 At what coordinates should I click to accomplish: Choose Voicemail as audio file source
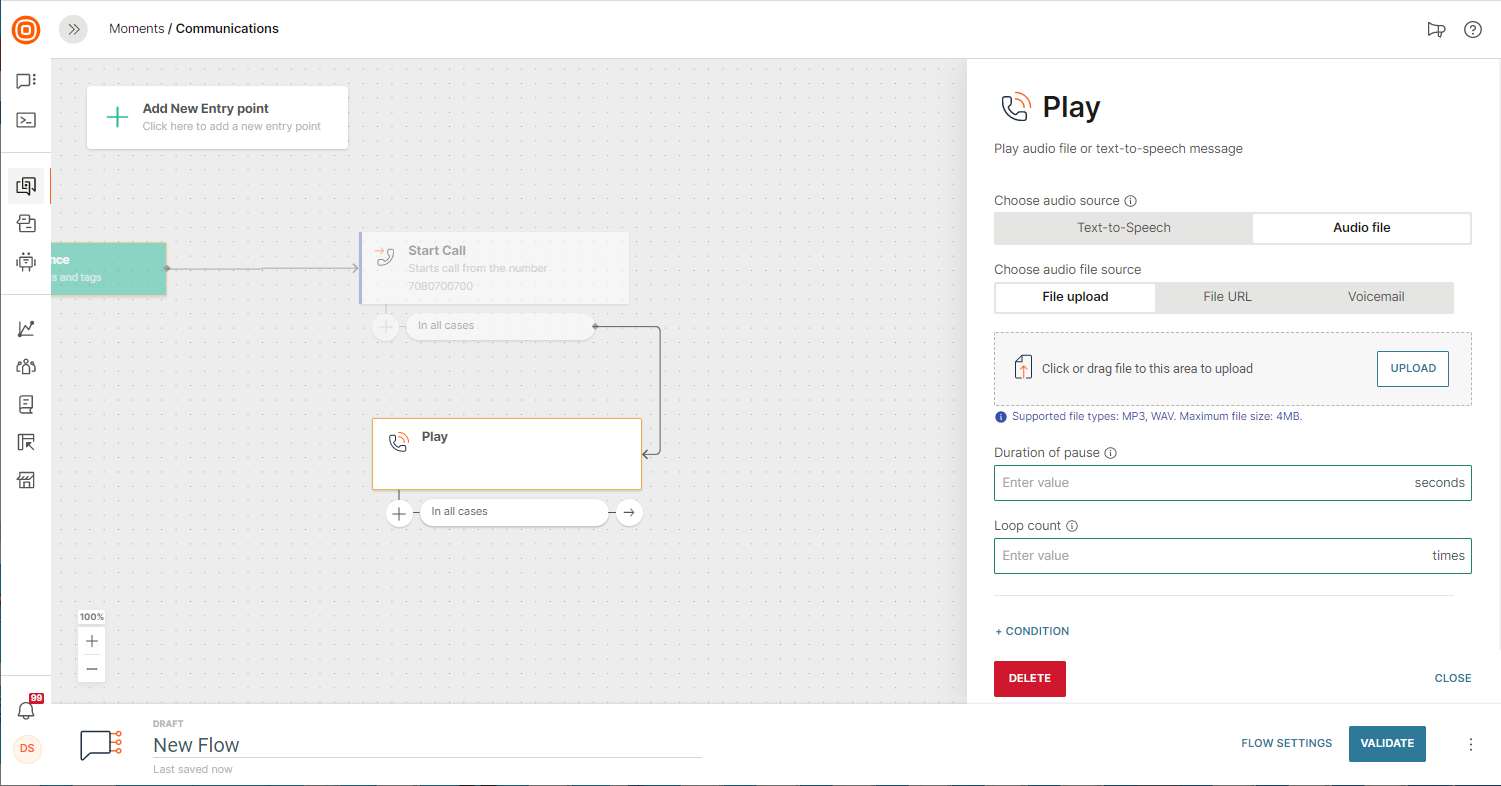(x=1376, y=297)
